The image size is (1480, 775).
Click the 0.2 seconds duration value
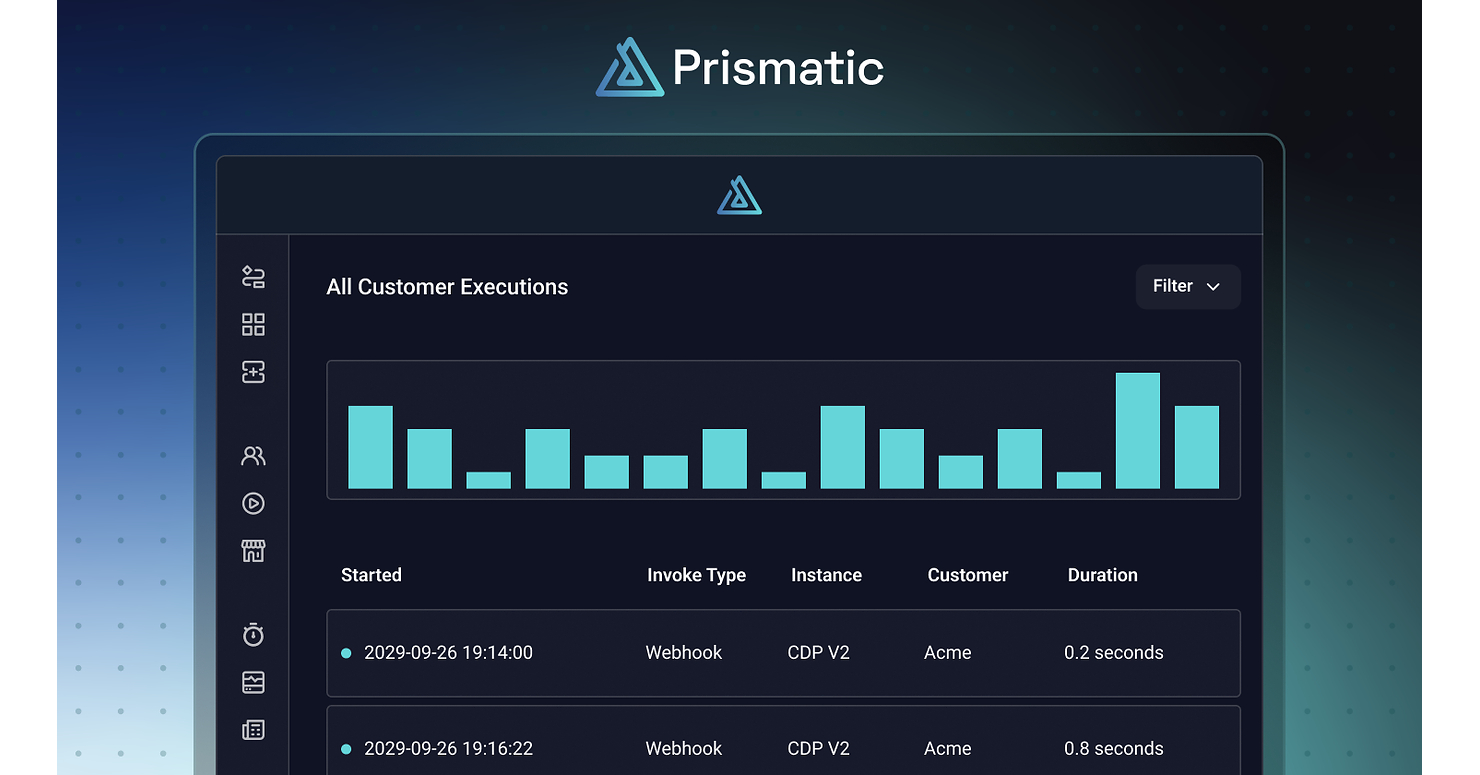click(1114, 653)
